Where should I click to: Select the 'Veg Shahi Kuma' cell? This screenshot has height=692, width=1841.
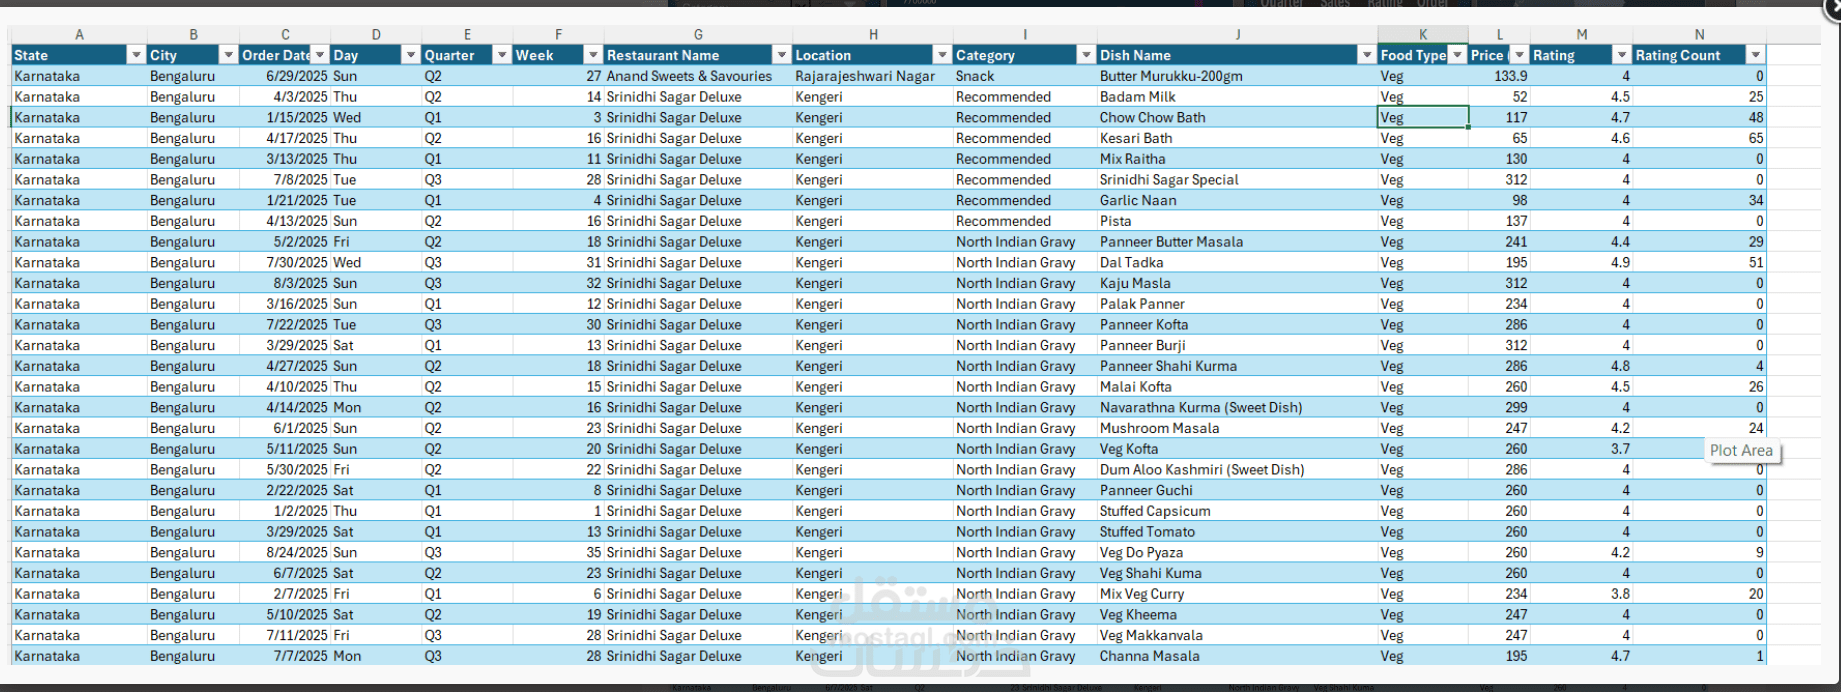(x=1237, y=573)
